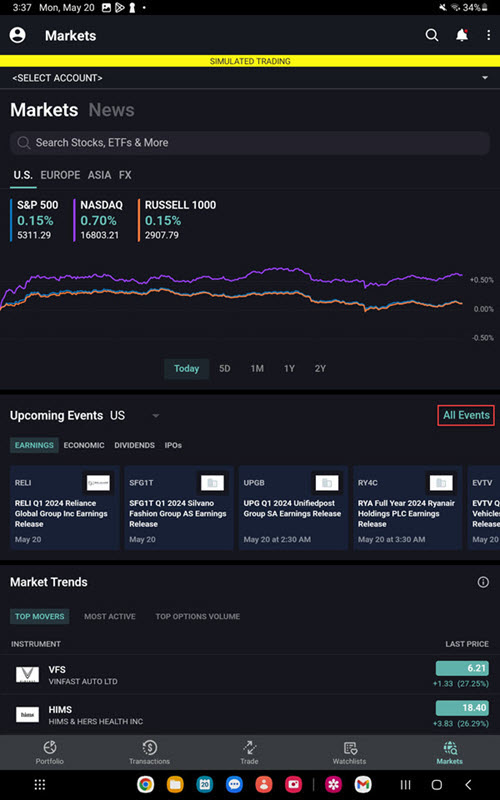Choose the 1M chart range

tap(257, 368)
